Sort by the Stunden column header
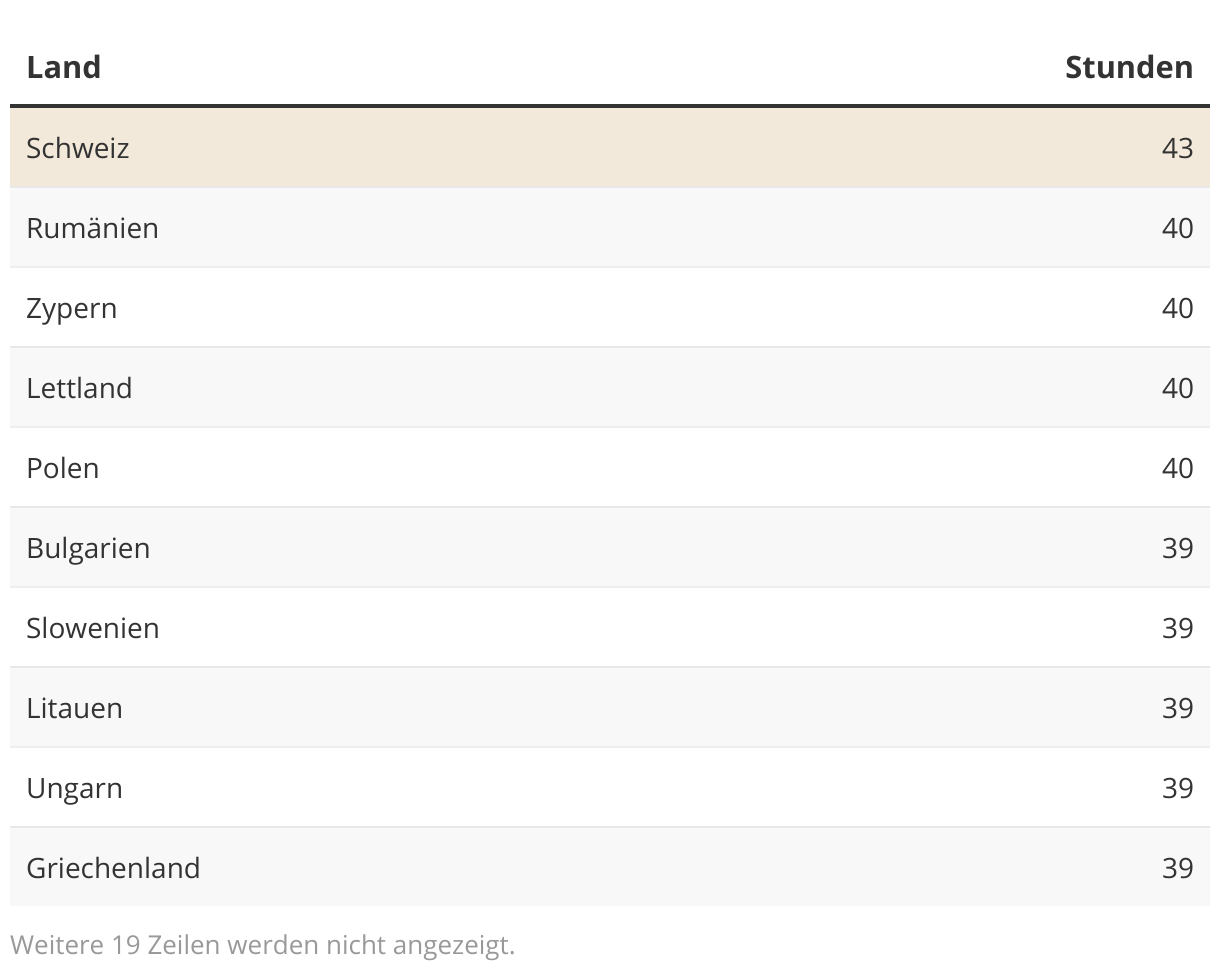 click(x=1129, y=67)
